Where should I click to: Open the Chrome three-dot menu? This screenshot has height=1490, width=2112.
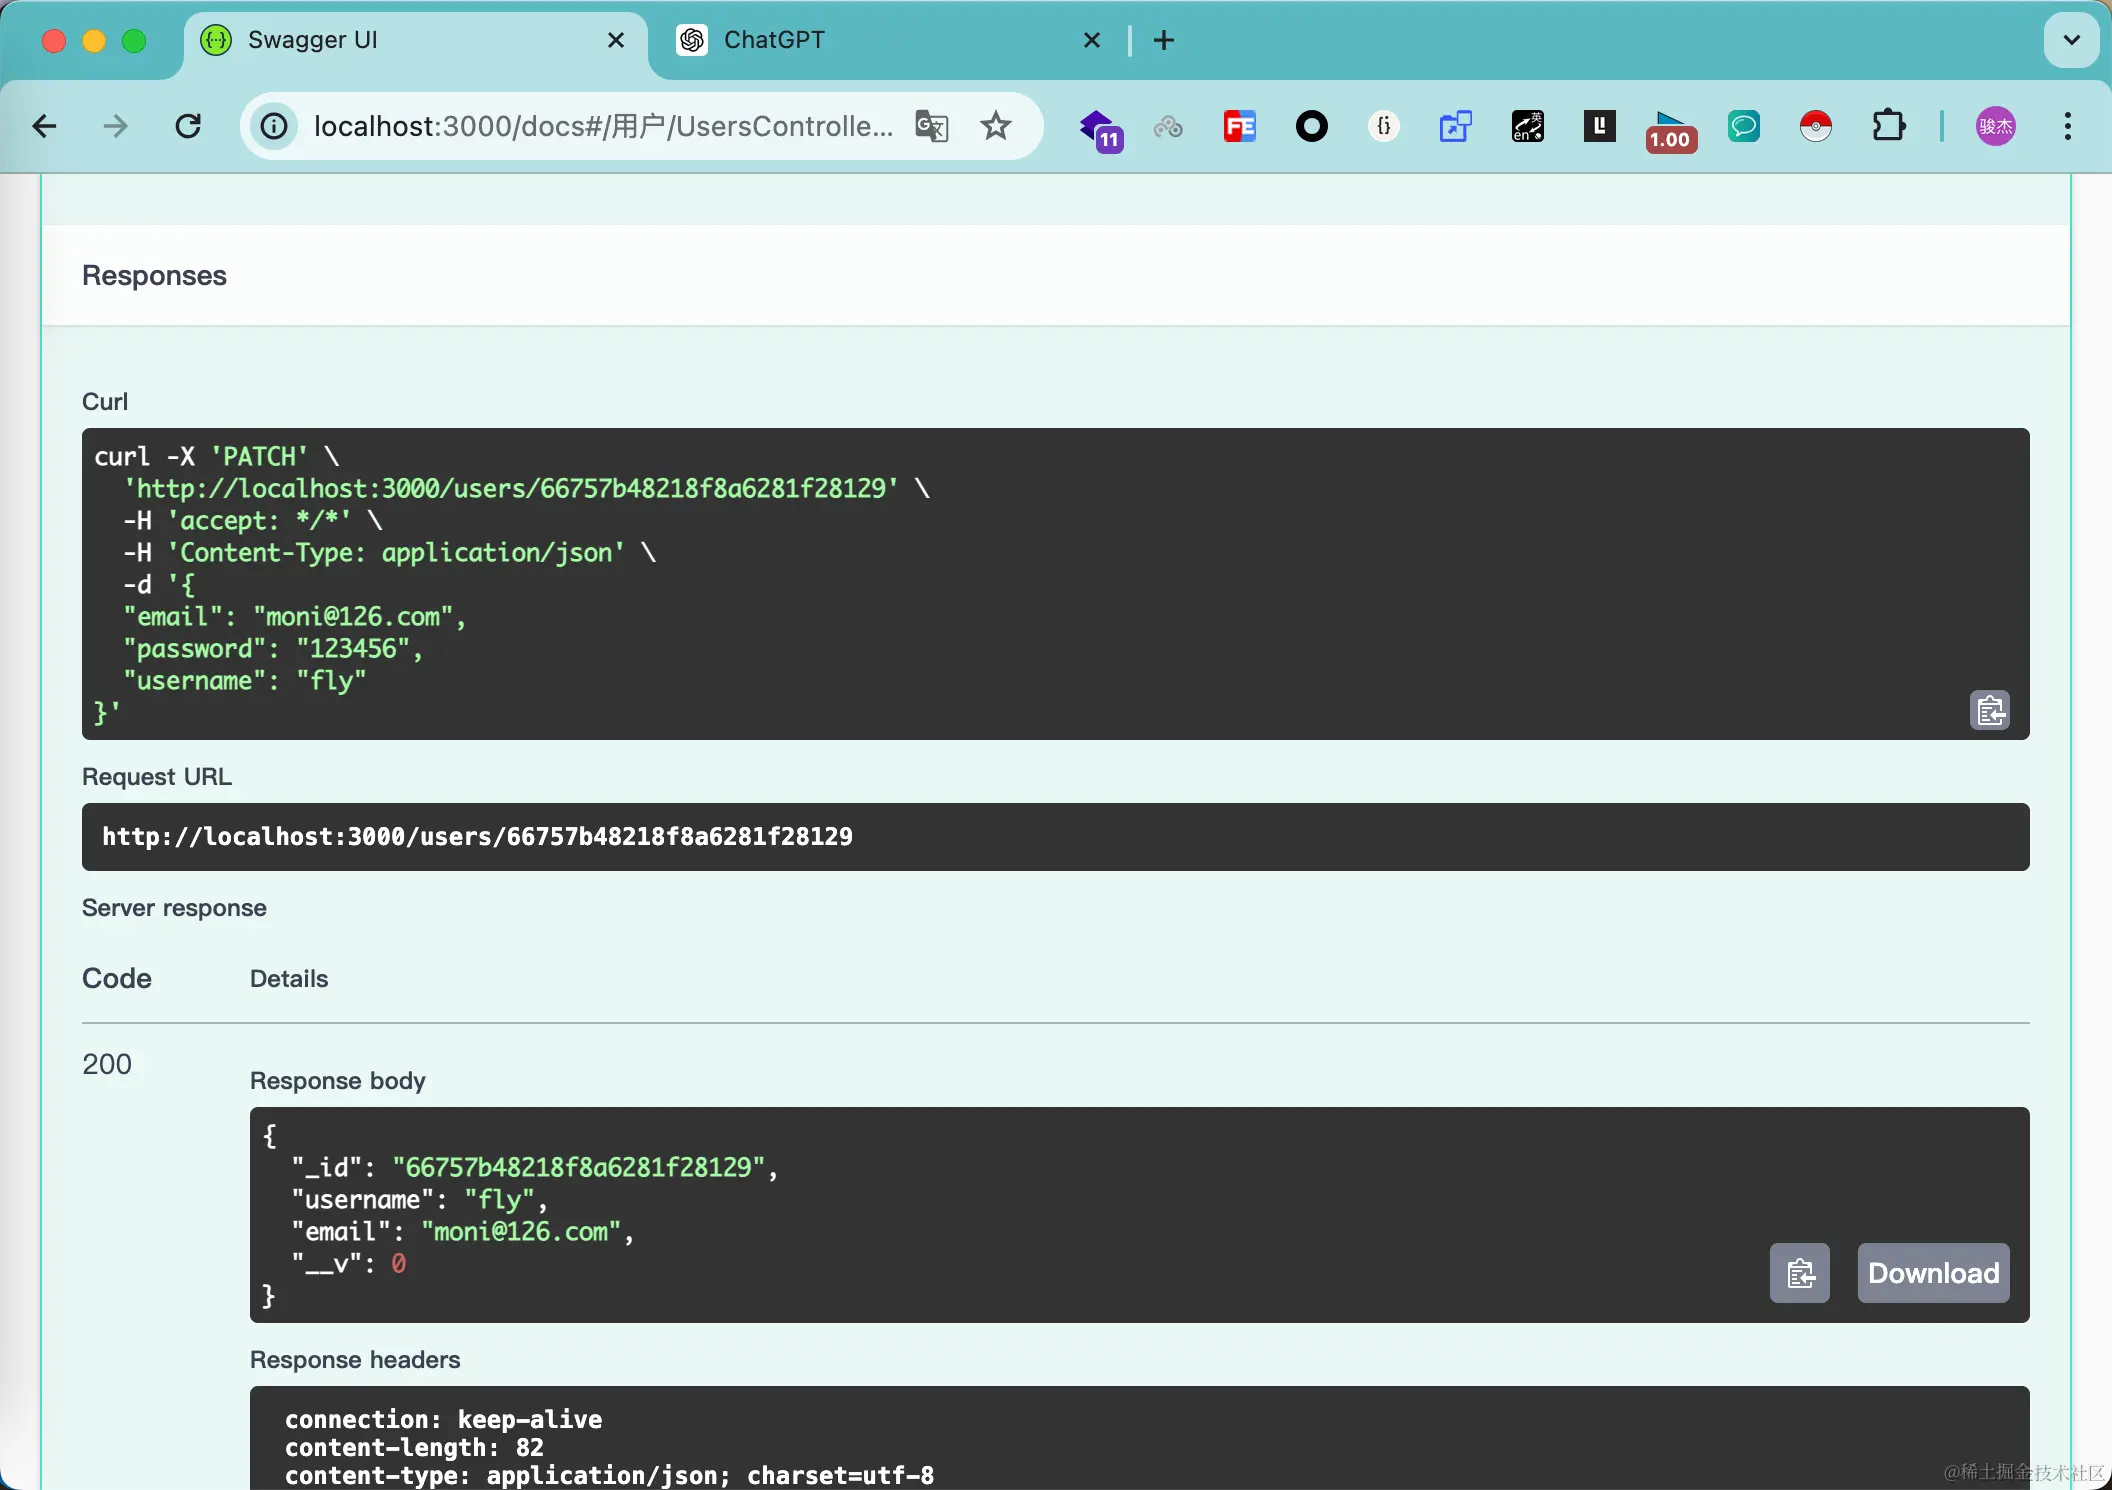coord(2067,126)
